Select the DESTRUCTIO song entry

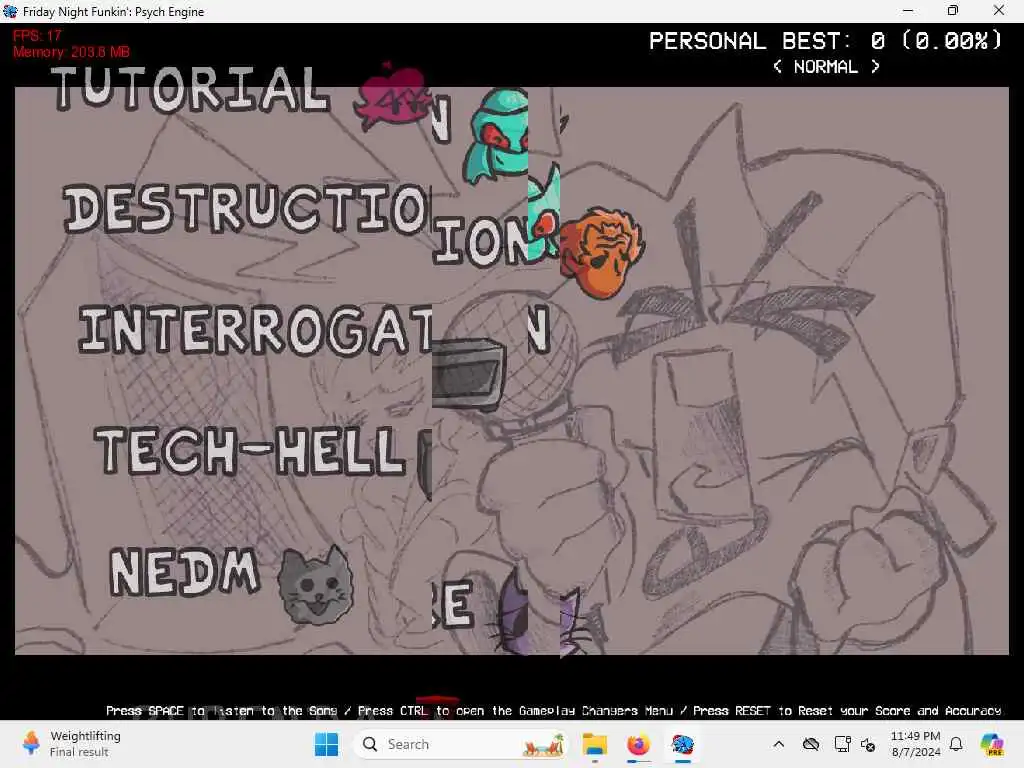(x=247, y=209)
